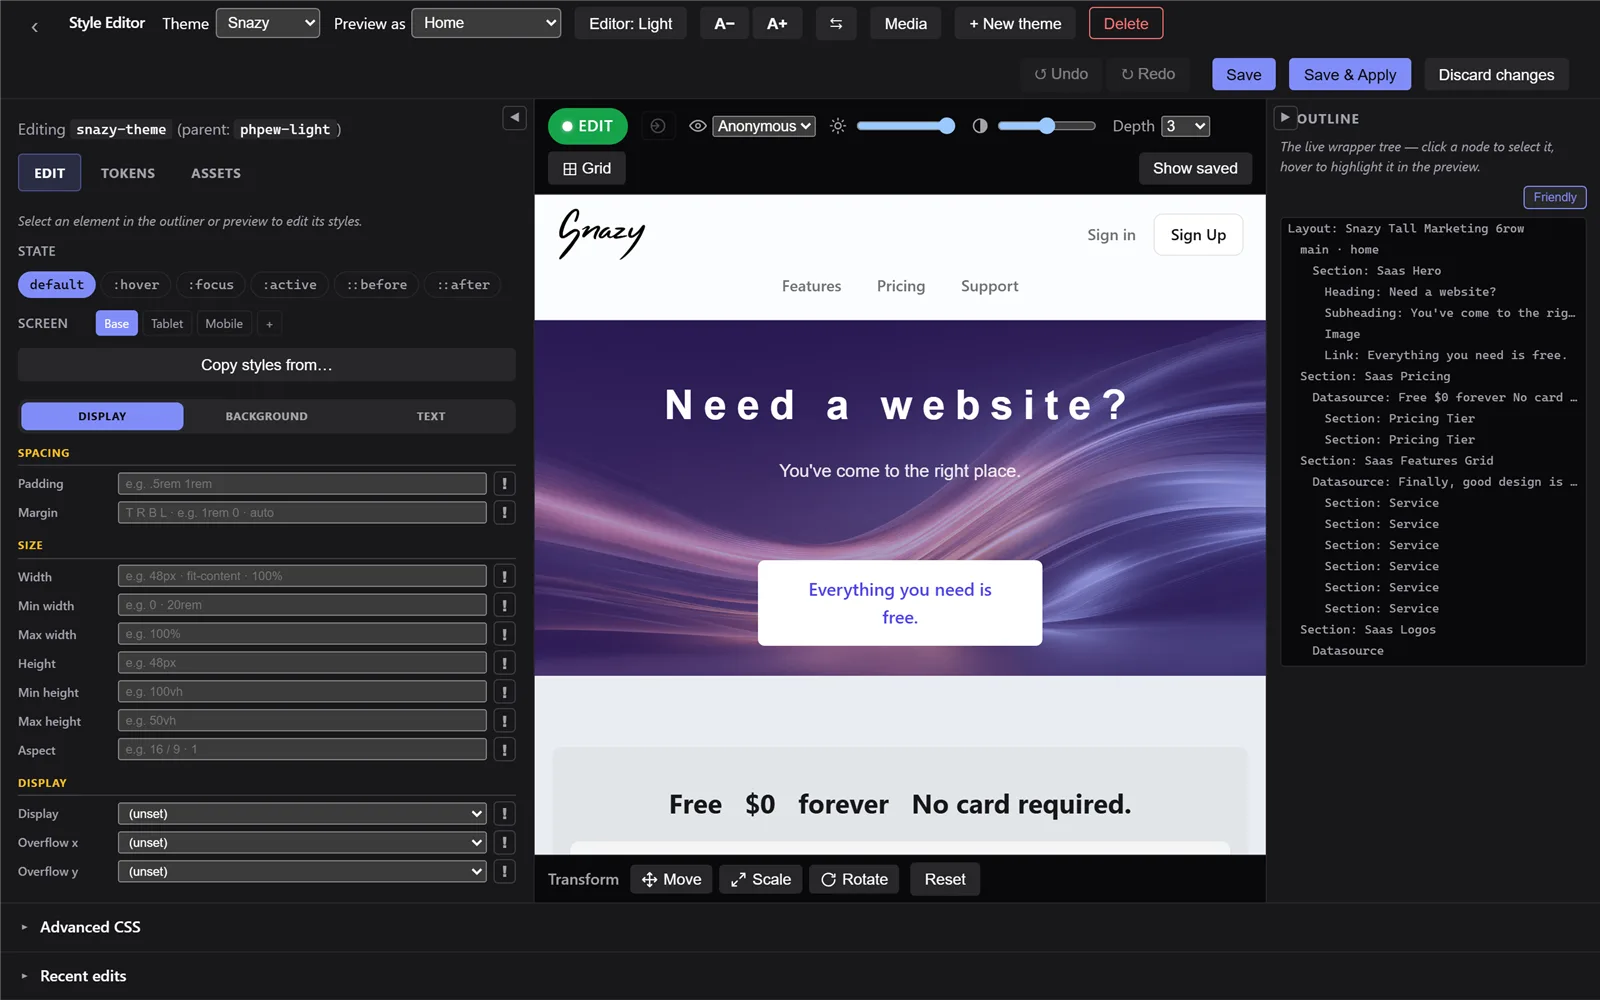
Task: Increase editor font size with A+
Action: pyautogui.click(x=777, y=23)
